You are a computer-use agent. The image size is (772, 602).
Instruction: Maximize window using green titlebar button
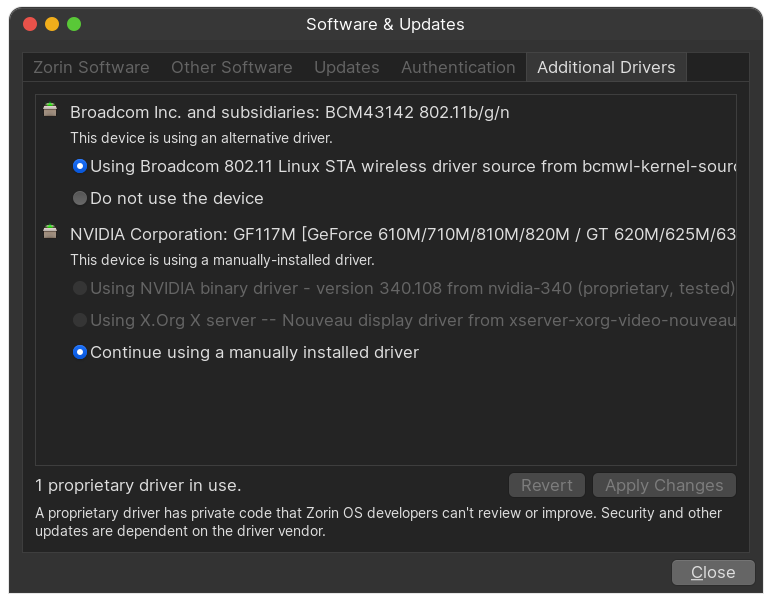click(74, 24)
